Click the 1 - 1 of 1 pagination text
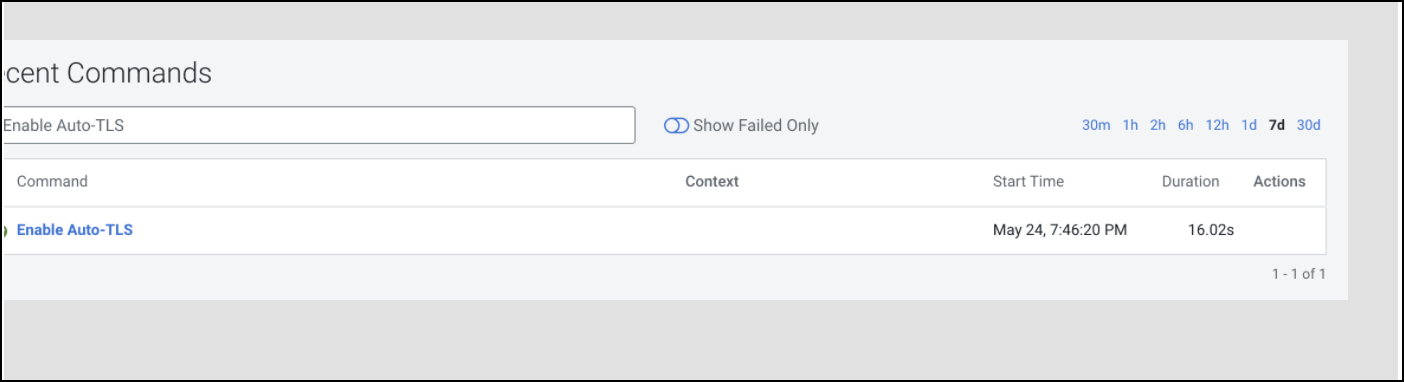 tap(1299, 274)
